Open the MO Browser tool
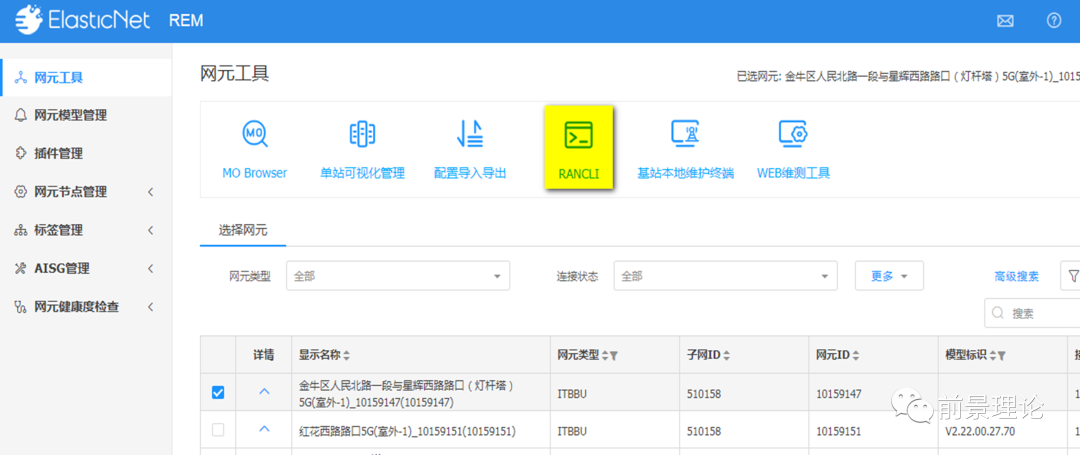This screenshot has height=455, width=1080. [x=254, y=150]
